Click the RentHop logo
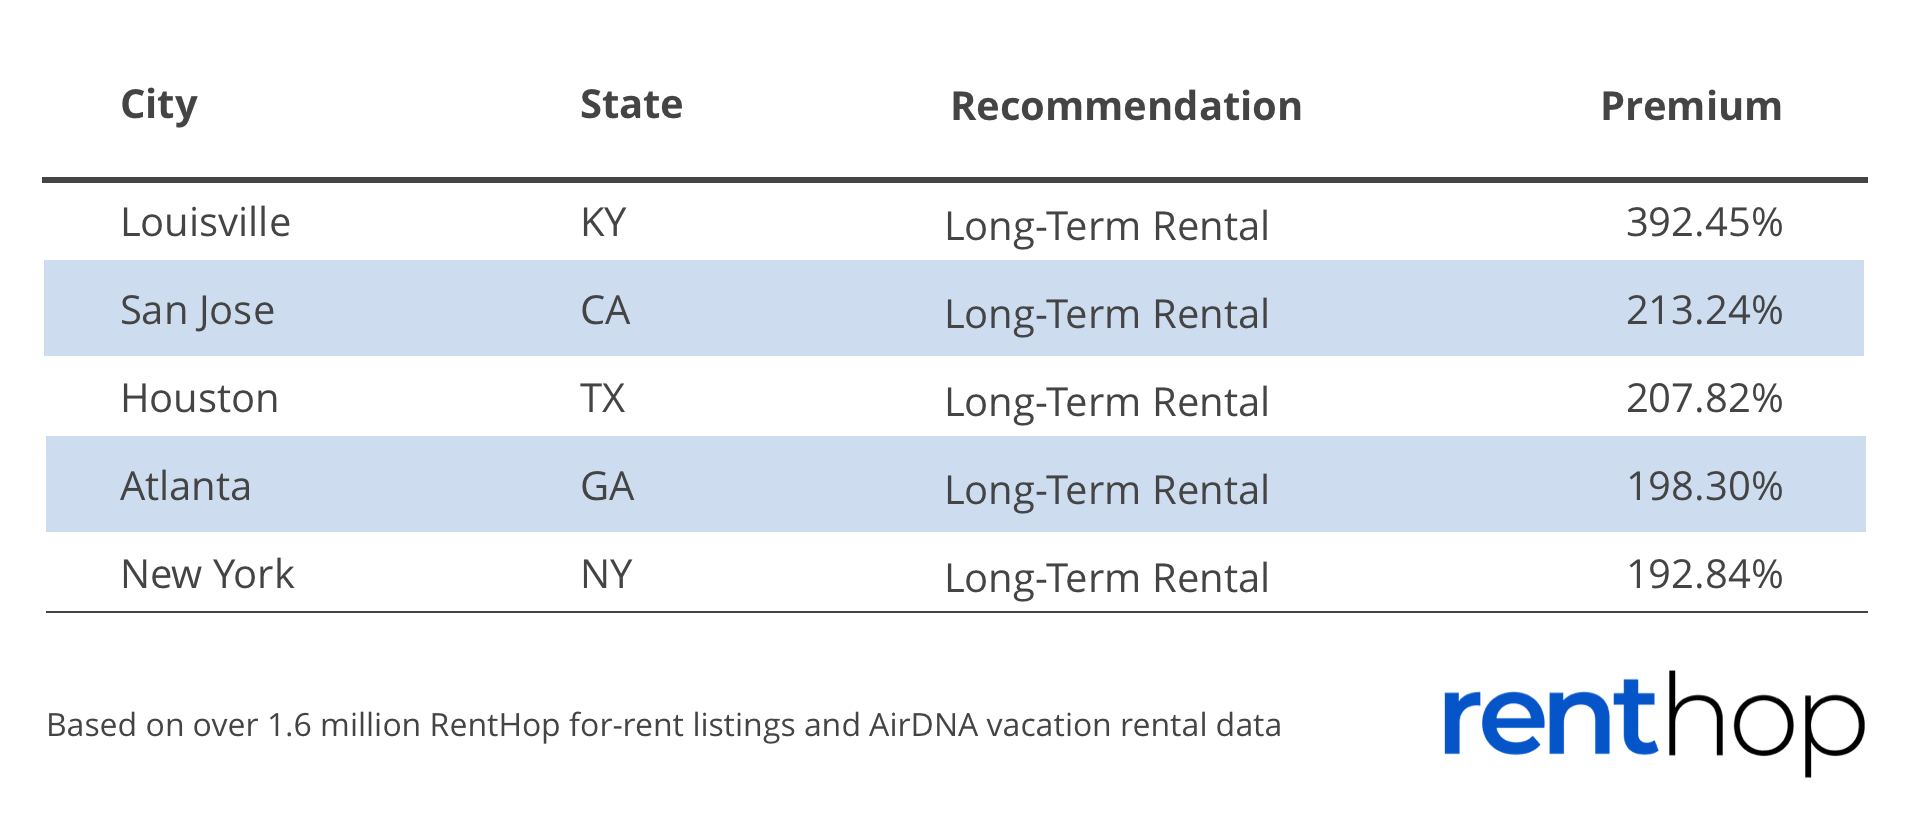This screenshot has width=1912, height=830. (1654, 722)
